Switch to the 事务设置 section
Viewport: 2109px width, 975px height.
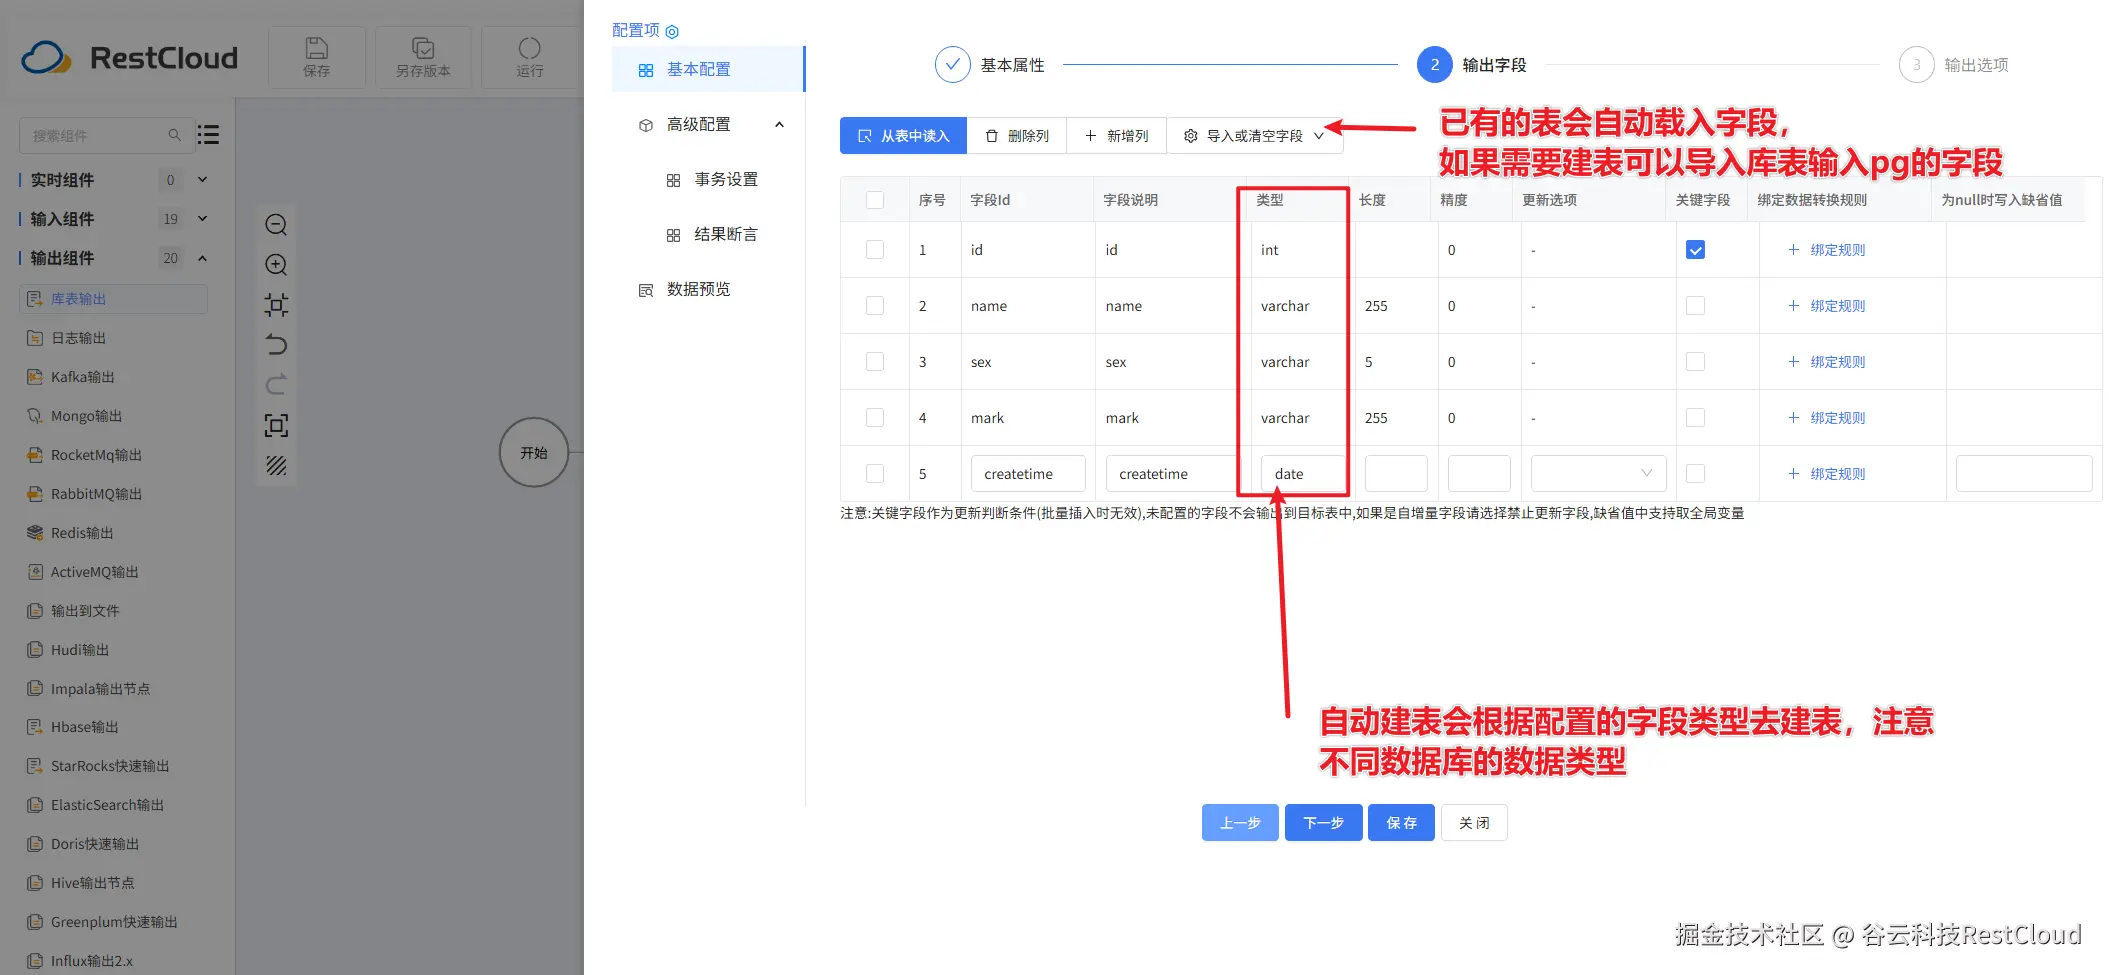(726, 179)
